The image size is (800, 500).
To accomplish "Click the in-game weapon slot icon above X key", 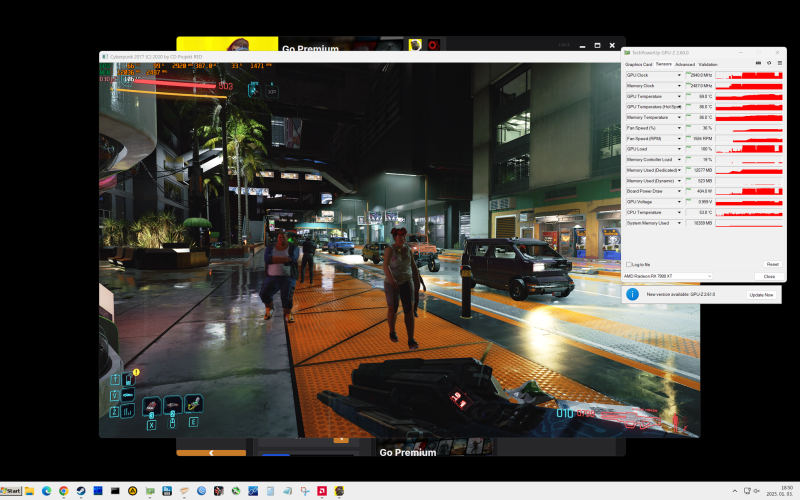I will point(152,406).
